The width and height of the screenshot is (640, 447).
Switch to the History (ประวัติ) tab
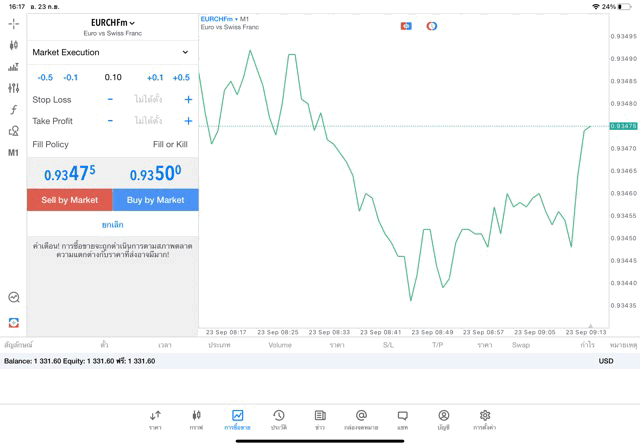(279, 419)
